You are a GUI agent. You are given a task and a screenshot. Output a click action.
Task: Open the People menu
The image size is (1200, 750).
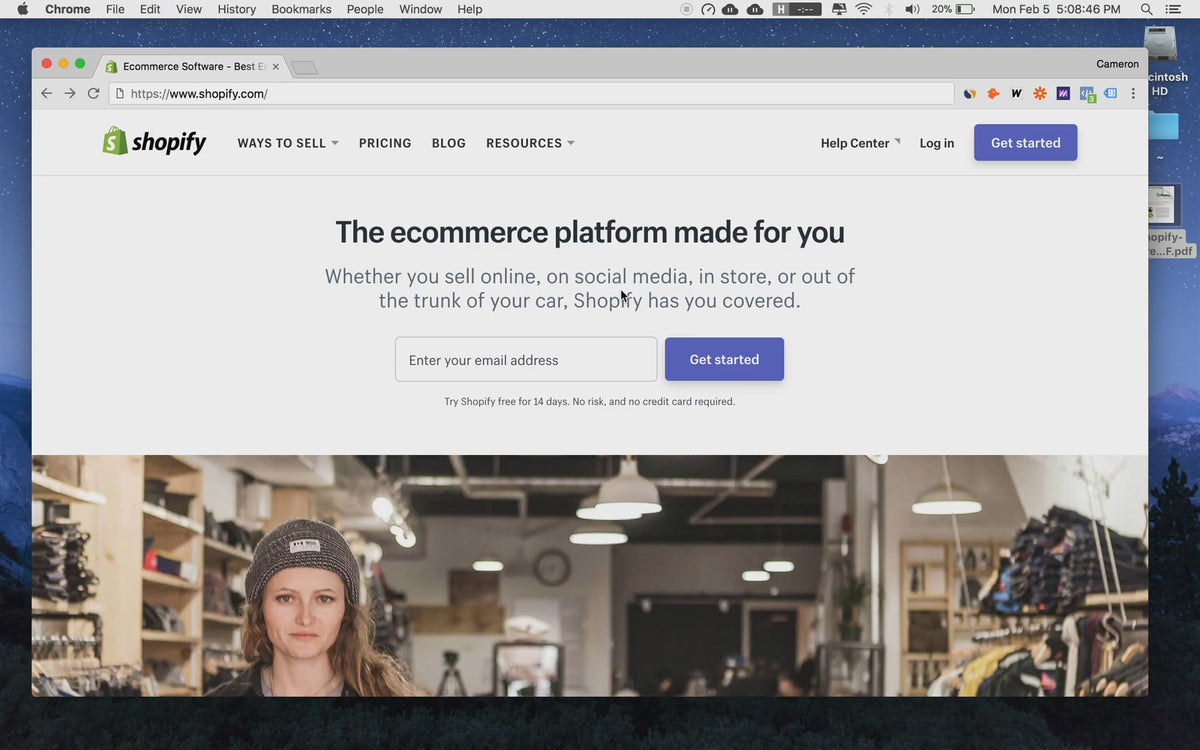pos(365,9)
